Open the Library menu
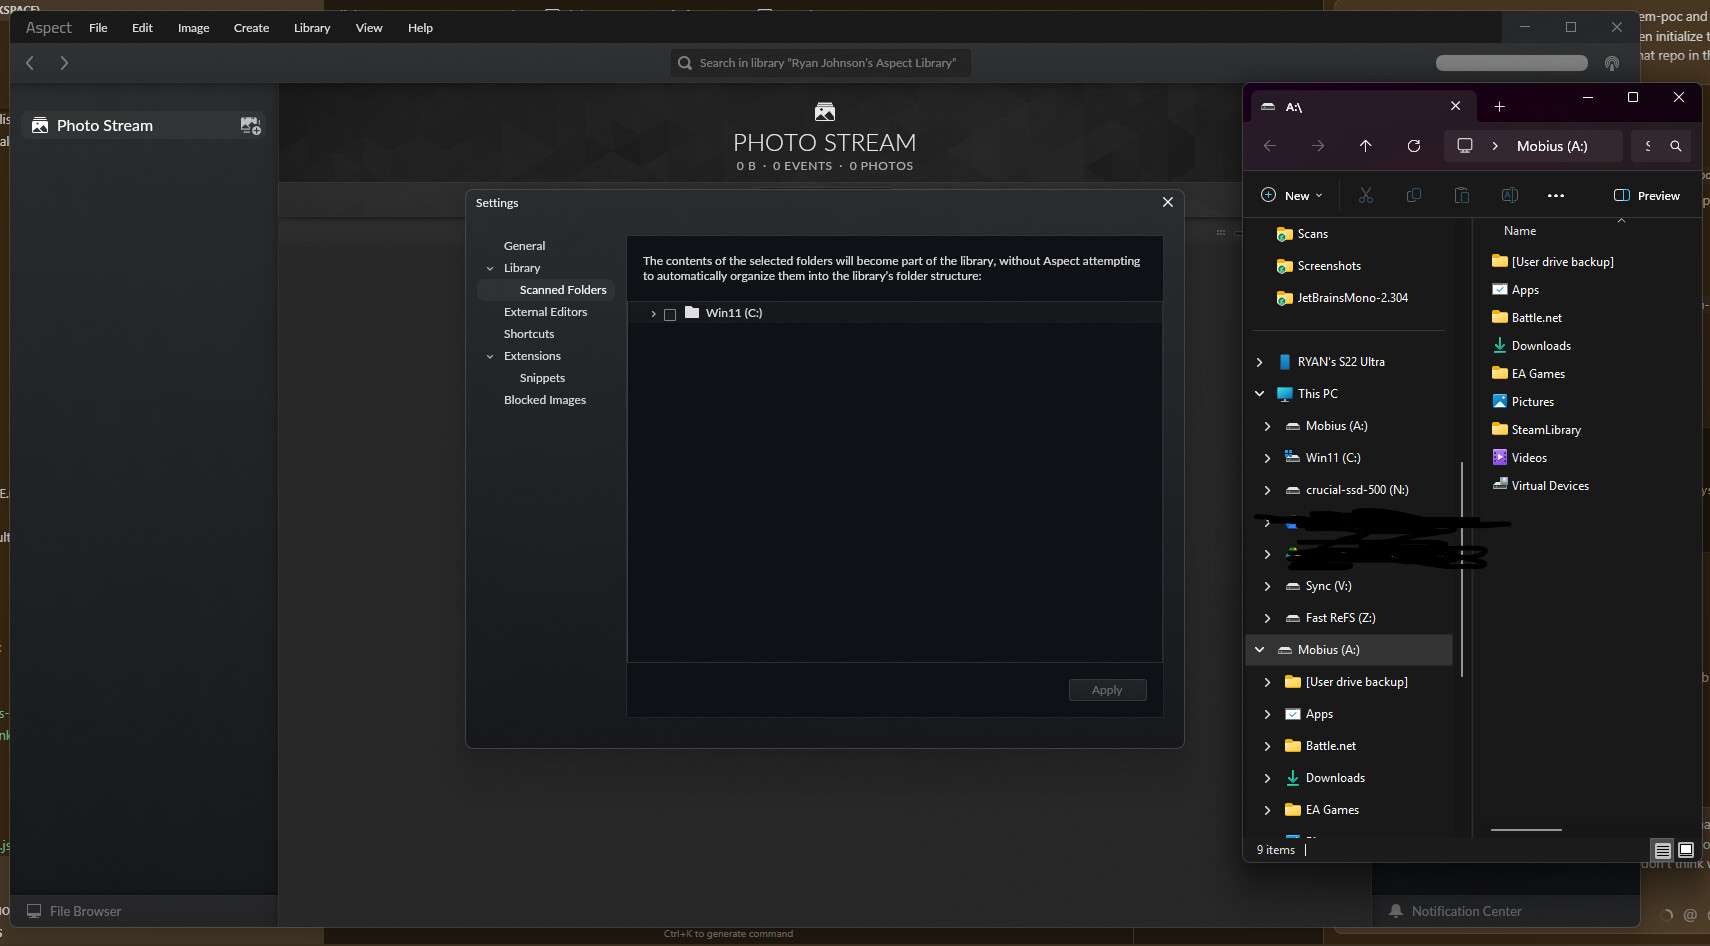Viewport: 1710px width, 946px height. tap(311, 28)
